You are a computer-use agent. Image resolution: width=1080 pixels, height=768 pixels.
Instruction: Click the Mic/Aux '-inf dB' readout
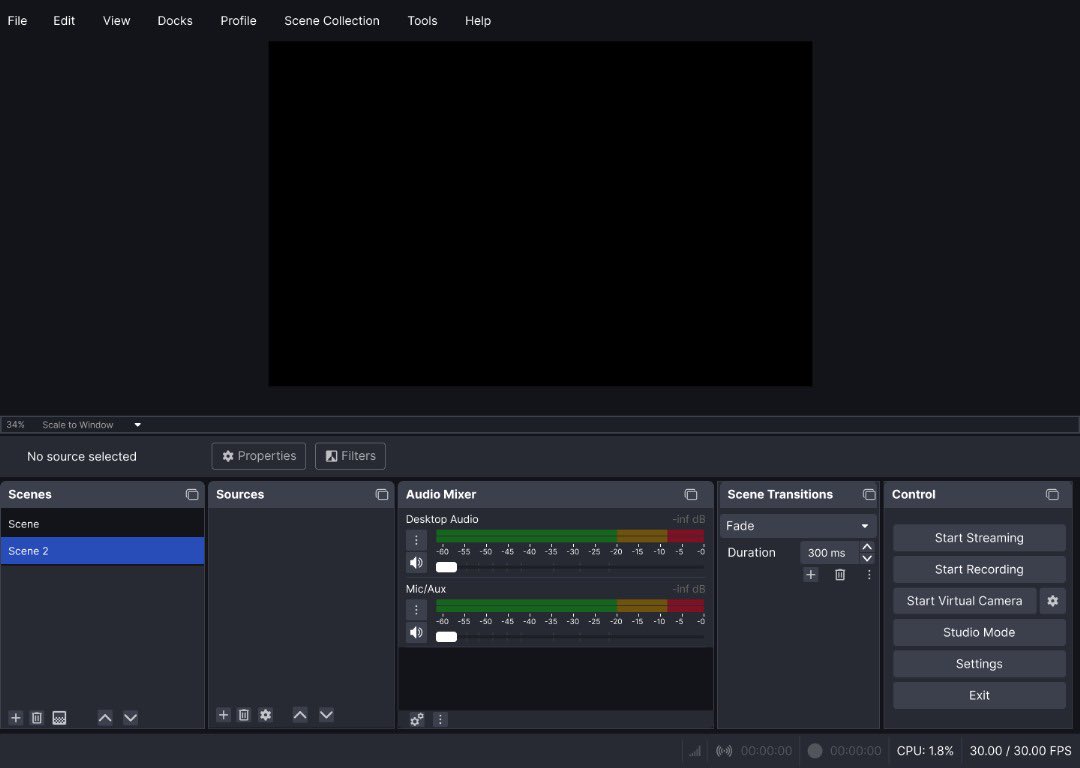point(689,589)
